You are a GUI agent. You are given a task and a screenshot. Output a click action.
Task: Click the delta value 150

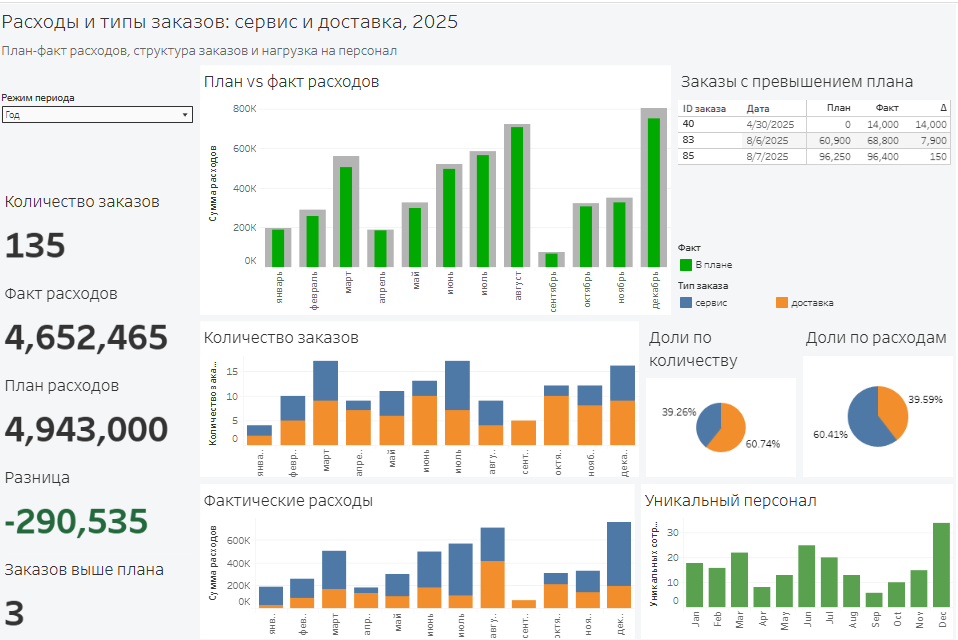[938, 156]
